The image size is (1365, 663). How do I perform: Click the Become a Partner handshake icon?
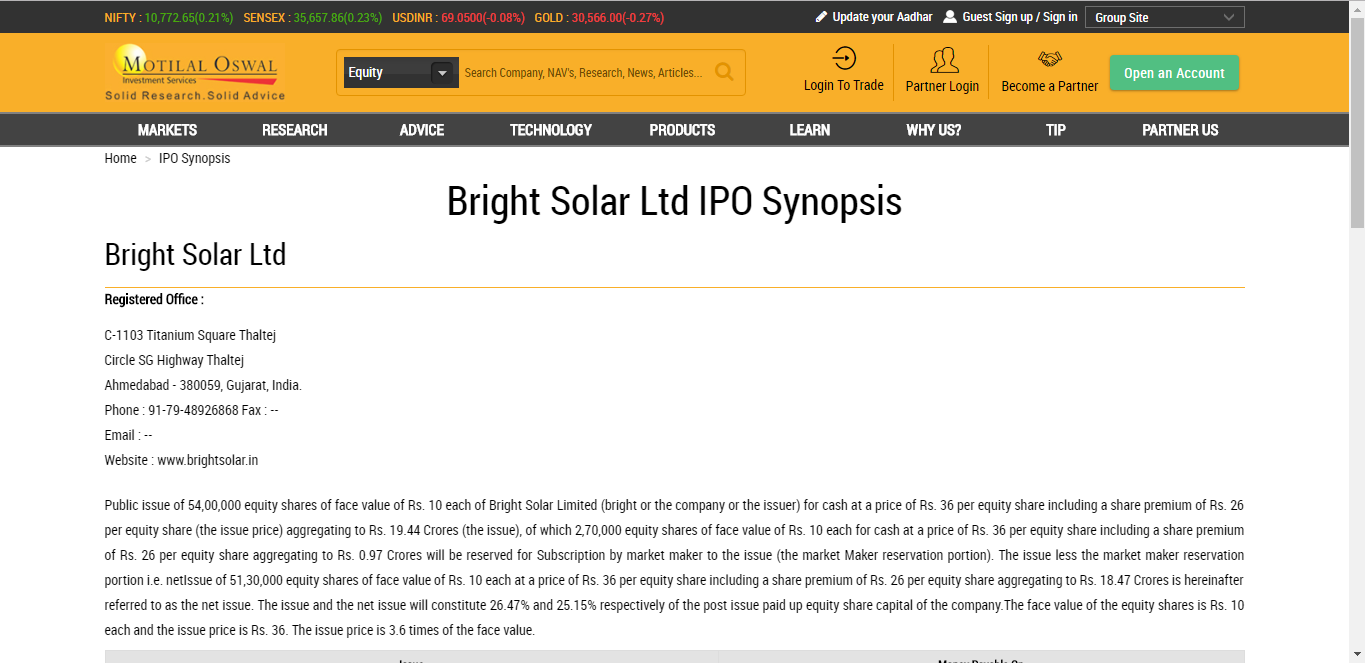click(1050, 59)
